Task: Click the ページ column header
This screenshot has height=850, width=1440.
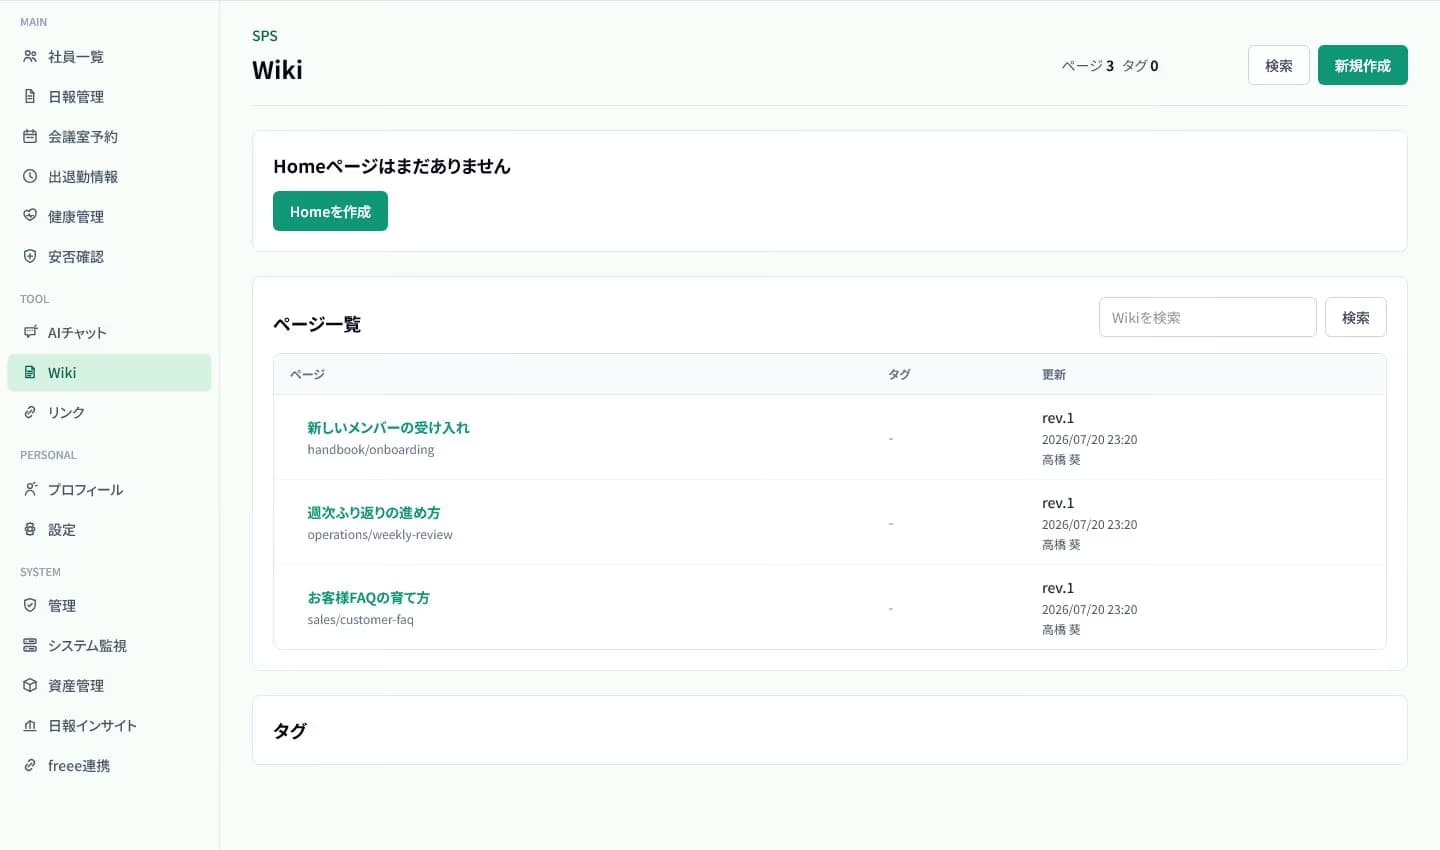Action: coord(307,374)
